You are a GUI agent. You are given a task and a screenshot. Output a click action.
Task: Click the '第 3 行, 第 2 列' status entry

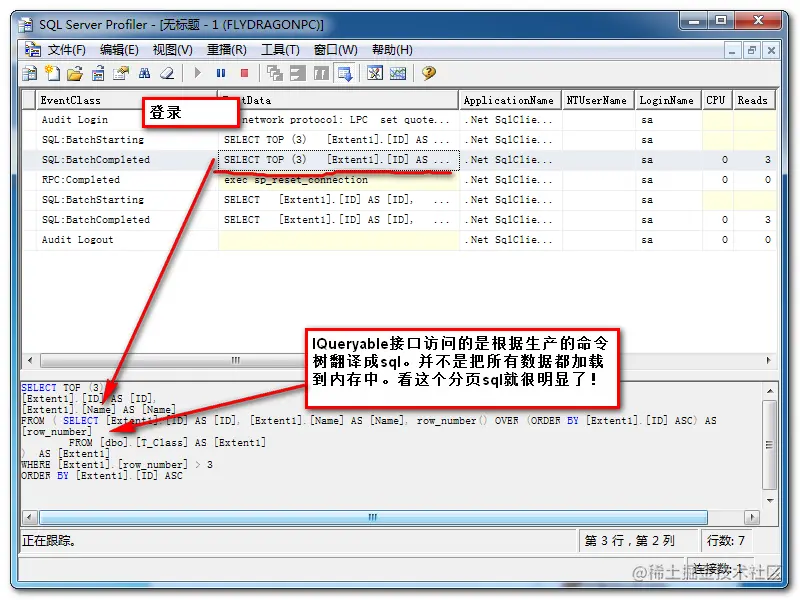(x=630, y=541)
